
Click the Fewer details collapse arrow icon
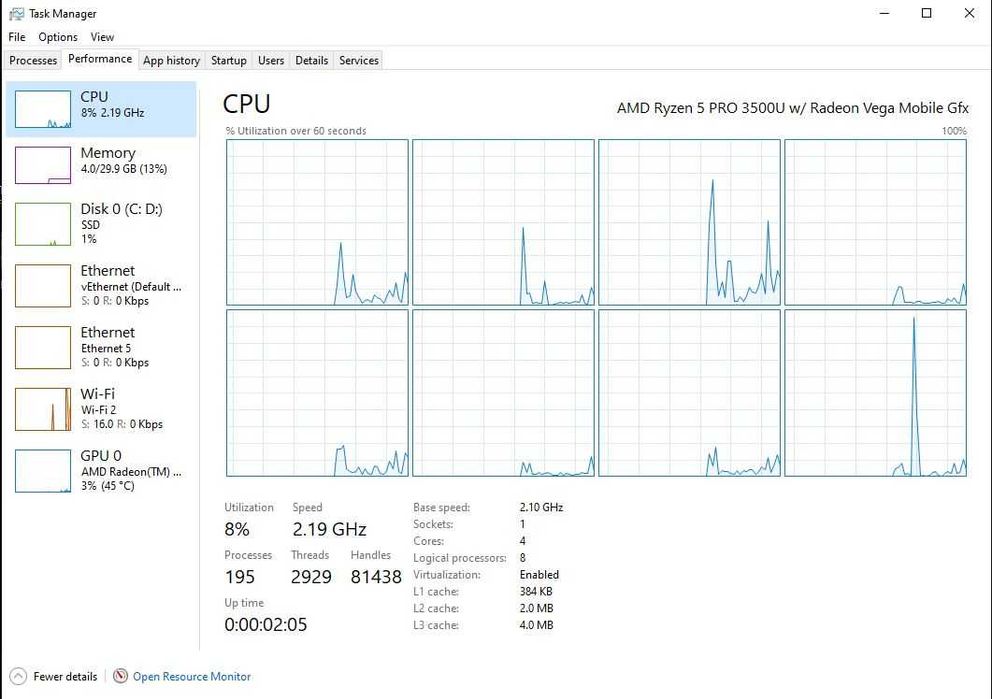click(x=18, y=676)
